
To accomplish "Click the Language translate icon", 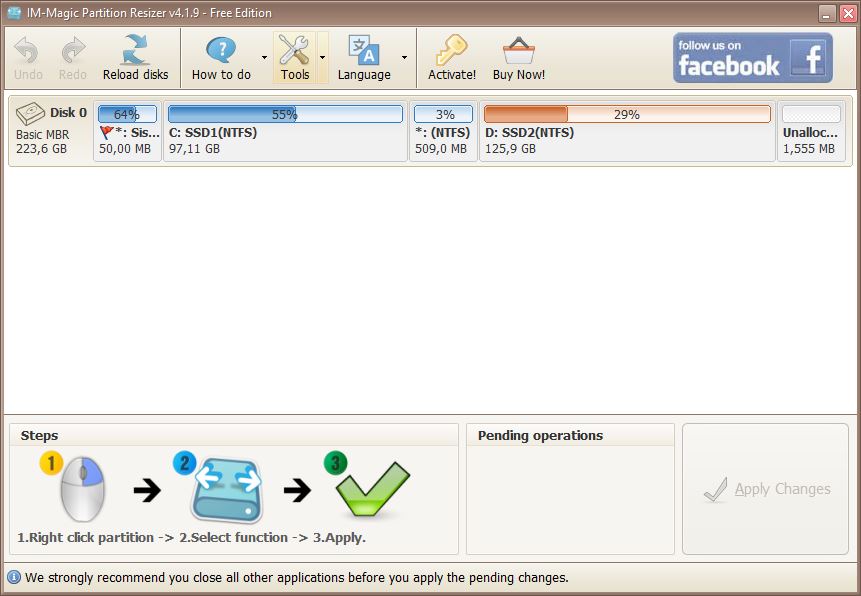I will pos(364,50).
